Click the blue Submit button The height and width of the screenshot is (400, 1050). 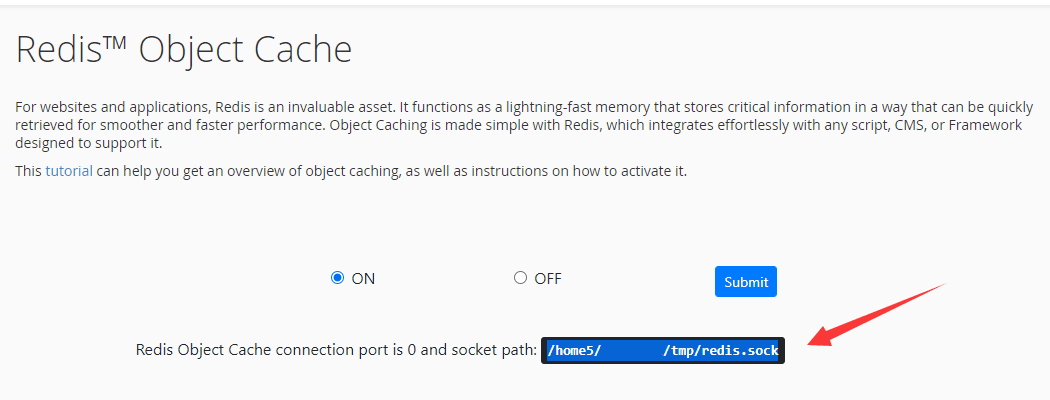(746, 282)
